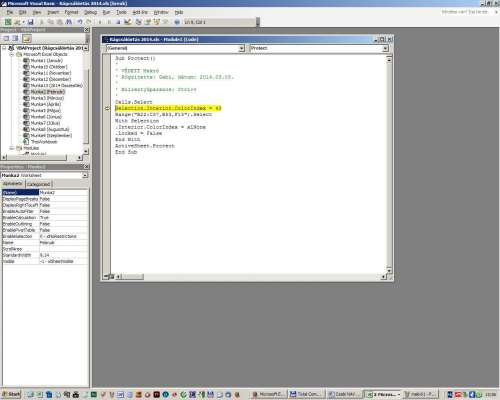
Task: Click the Save icon in toolbar
Action: point(30,22)
